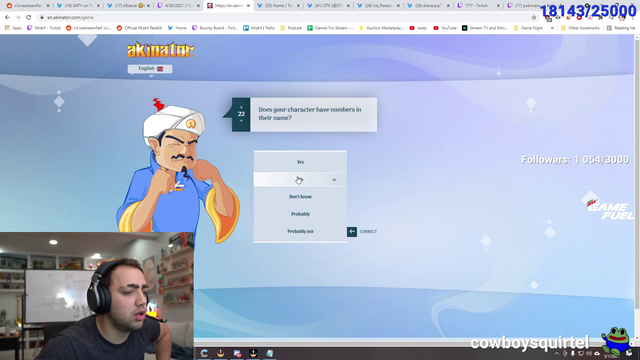Open the red-badged taskbar app icon
This screenshot has height=360, width=640.
point(237,353)
